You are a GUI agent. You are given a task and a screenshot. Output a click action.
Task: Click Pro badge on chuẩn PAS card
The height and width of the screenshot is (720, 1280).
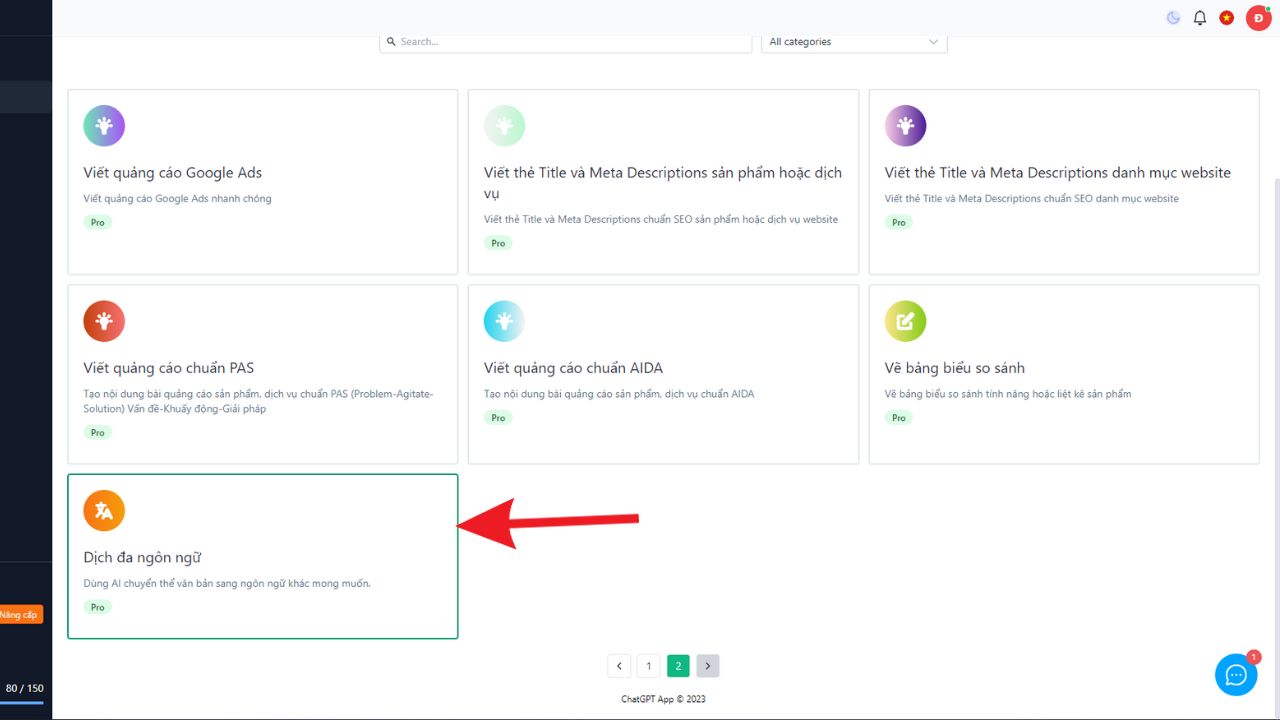98,432
